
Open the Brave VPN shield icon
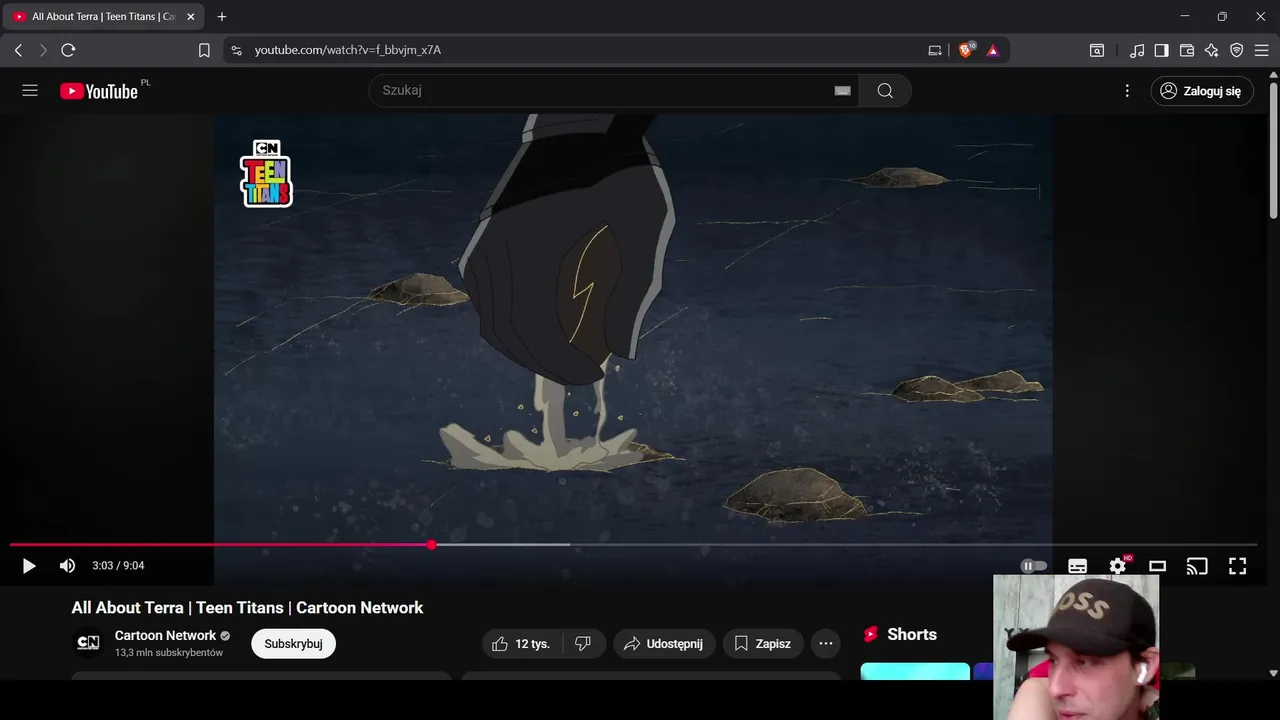click(x=1237, y=50)
